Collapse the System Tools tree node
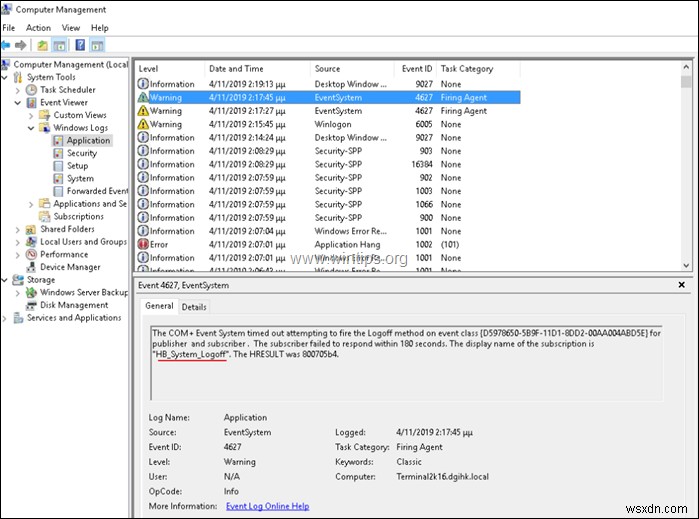Screen dimensions: 699x519 [x=4, y=78]
